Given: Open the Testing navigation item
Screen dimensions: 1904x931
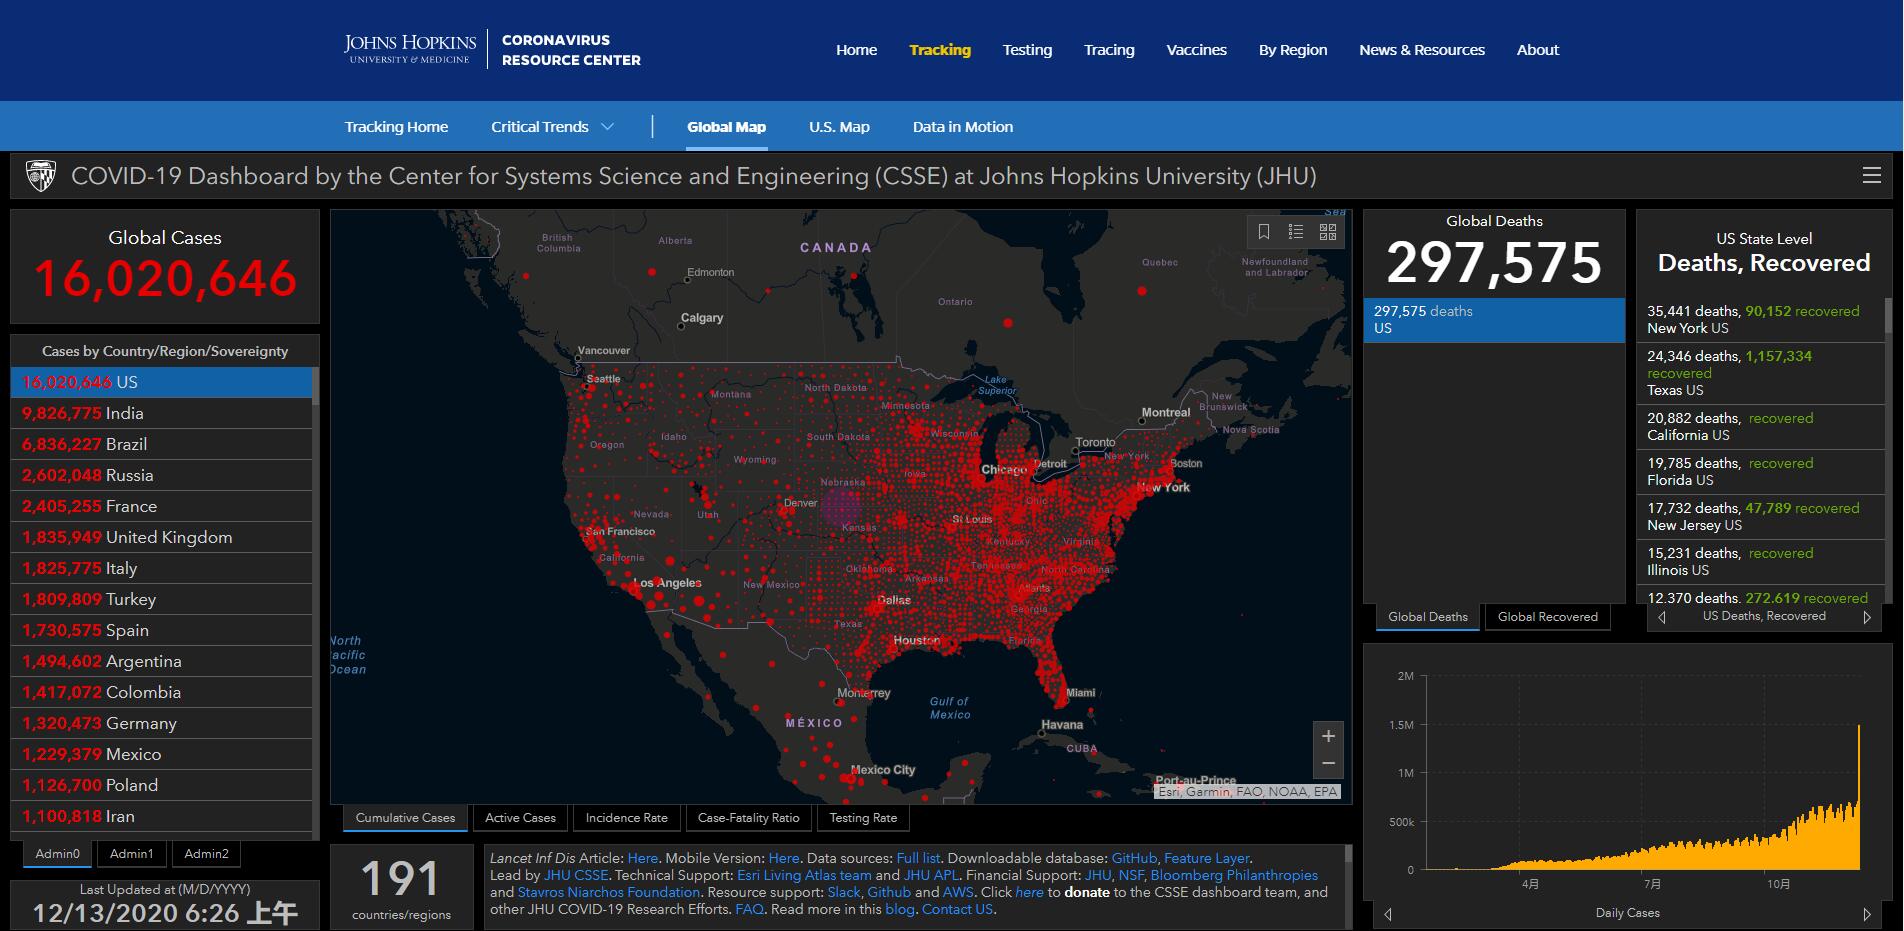Looking at the screenshot, I should (1027, 50).
